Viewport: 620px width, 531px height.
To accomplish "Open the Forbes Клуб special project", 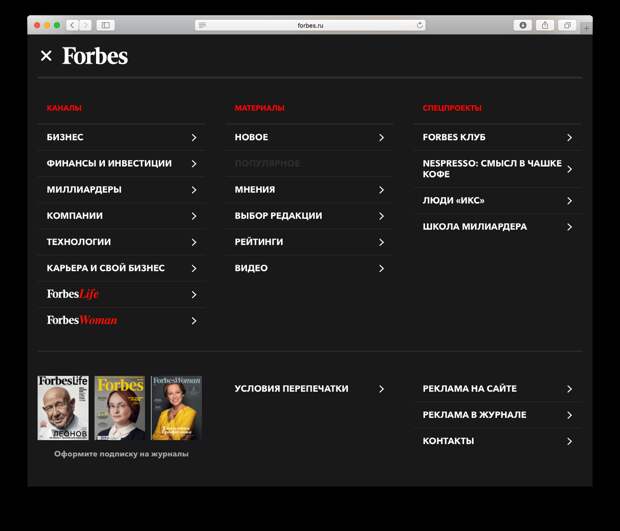I will click(497, 137).
